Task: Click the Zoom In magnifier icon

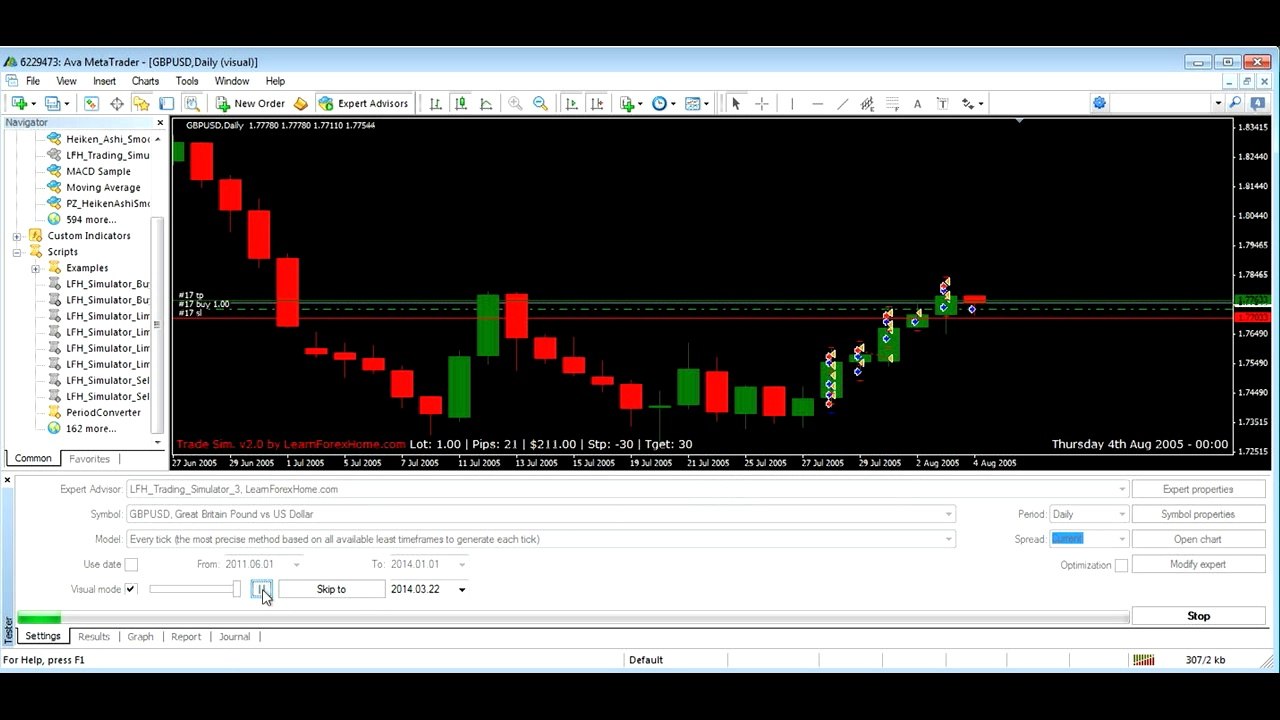Action: point(515,103)
